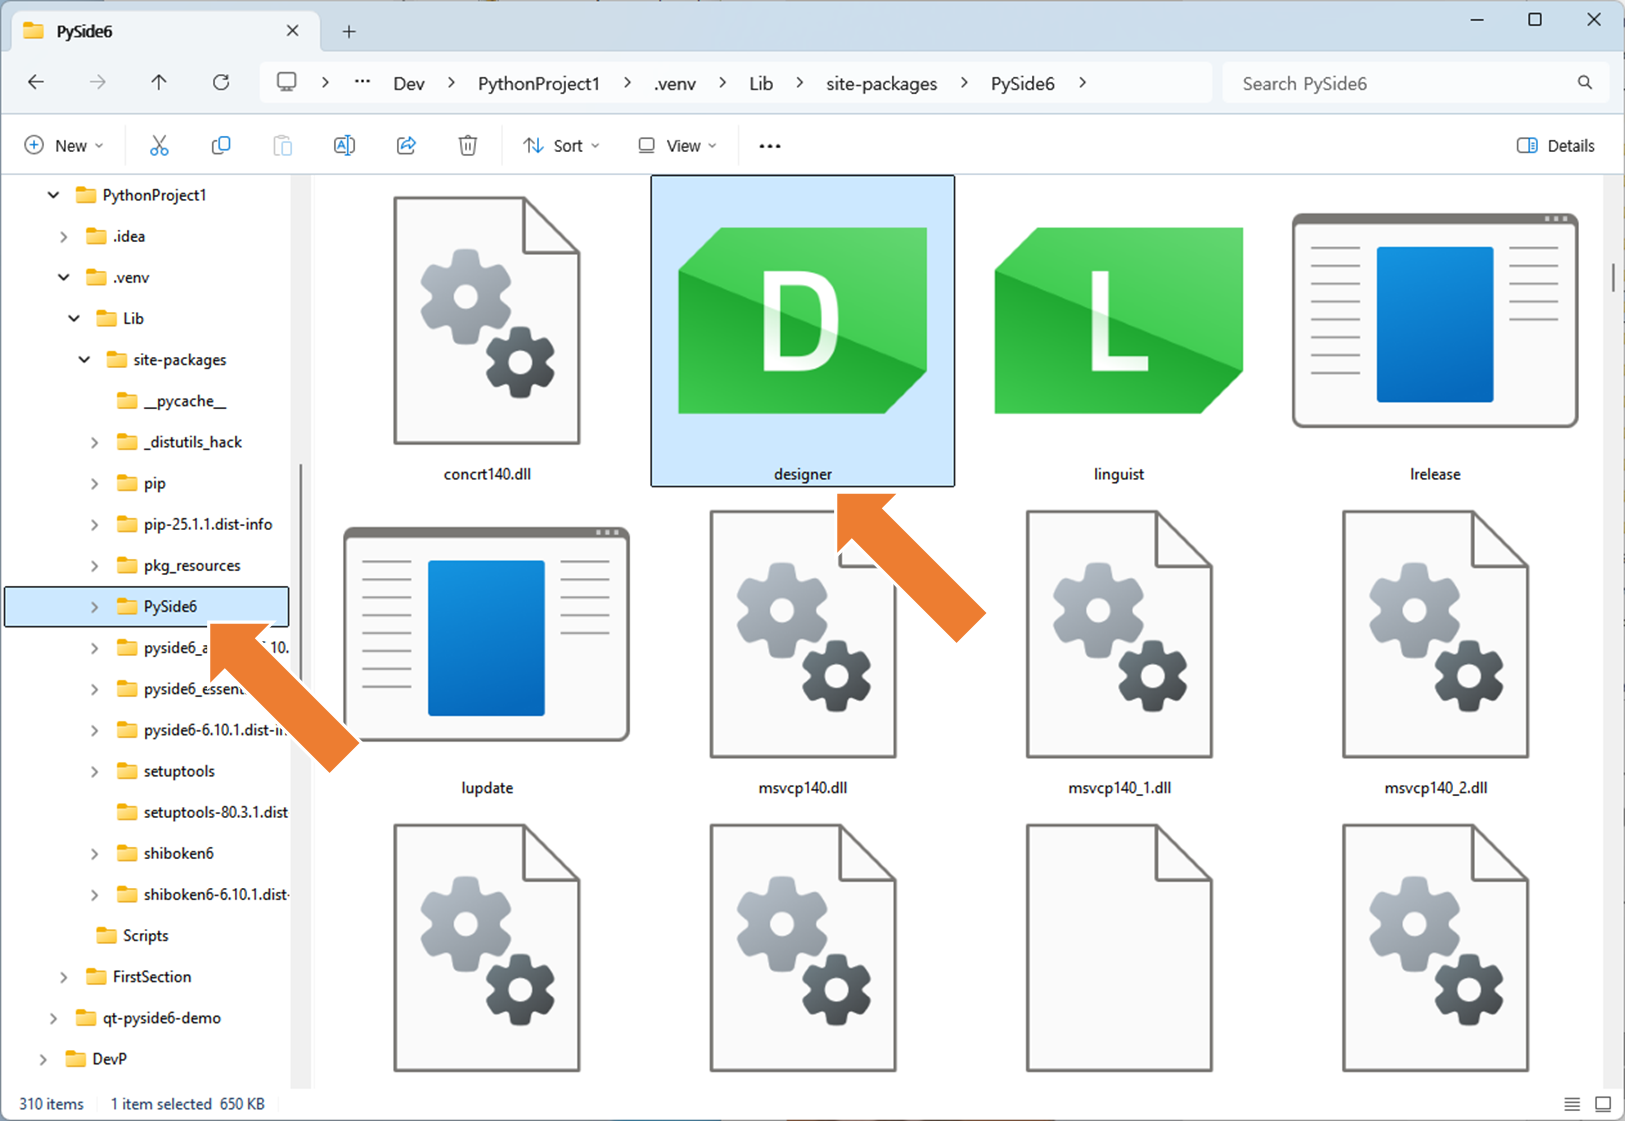This screenshot has height=1121, width=1625.
Task: Open chevron after PySide6 in breadcrumb
Action: tap(1083, 83)
